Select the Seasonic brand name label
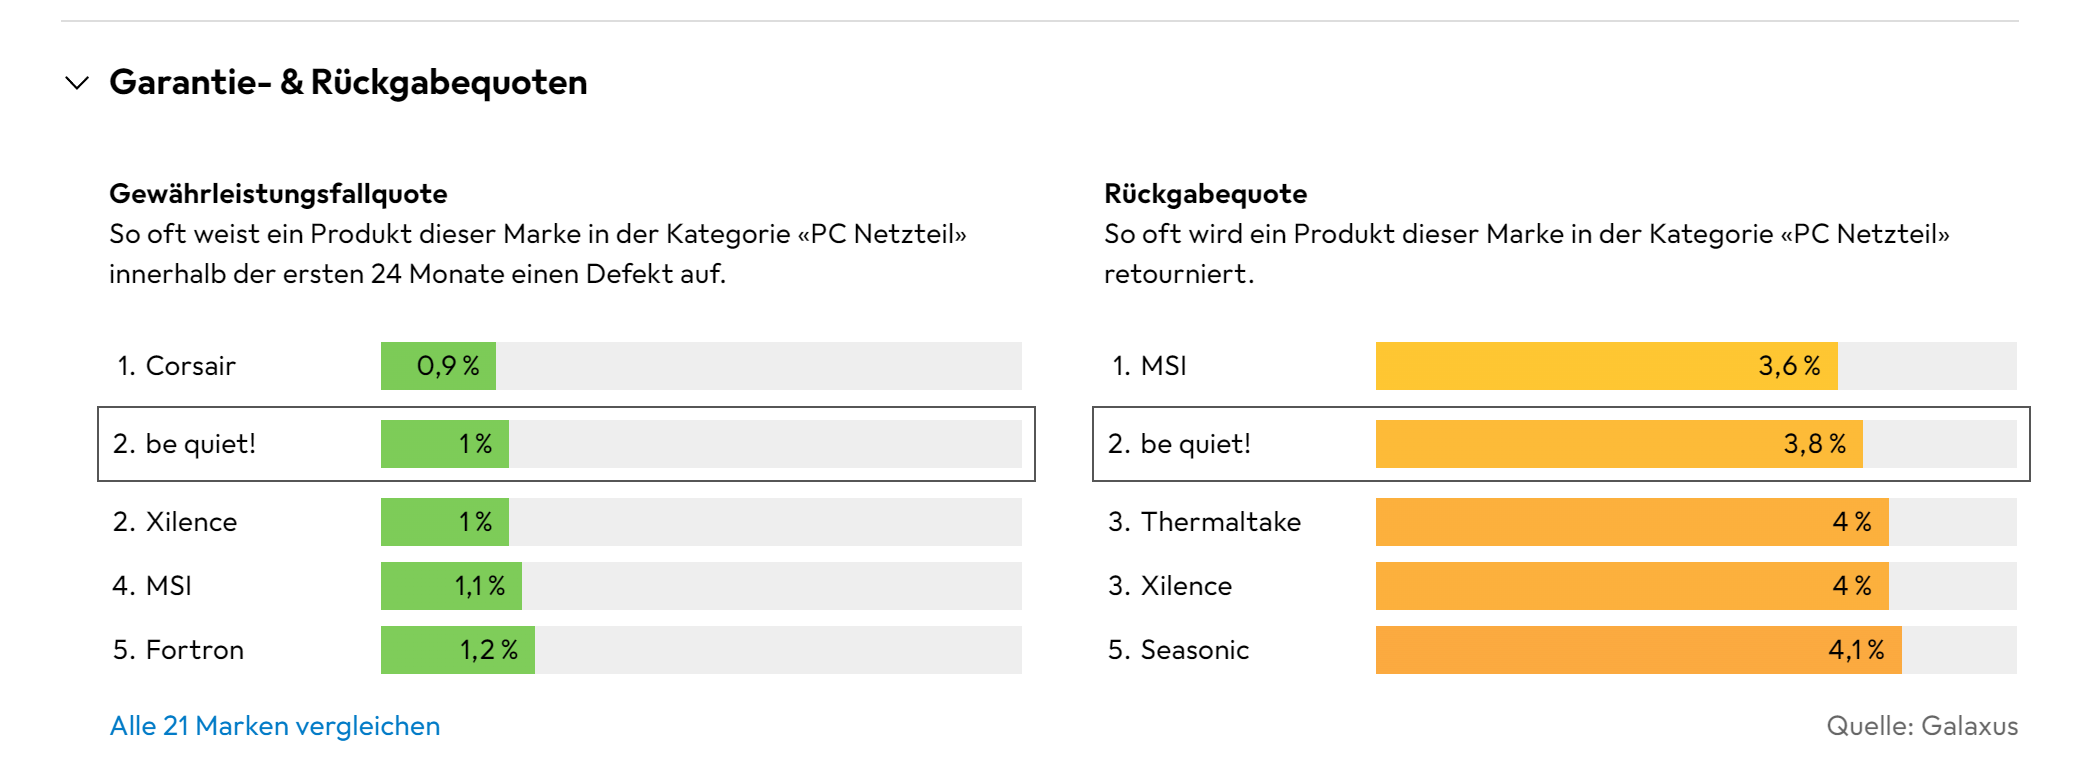This screenshot has height=767, width=2100. 1195,650
